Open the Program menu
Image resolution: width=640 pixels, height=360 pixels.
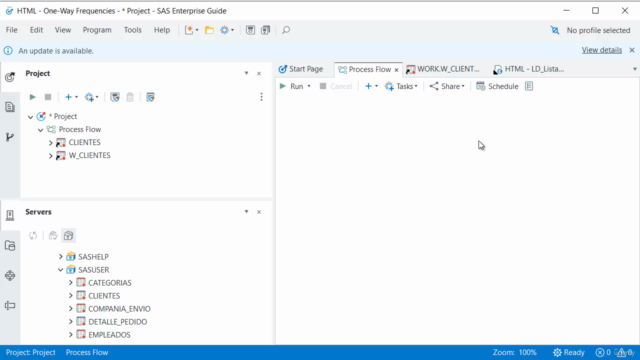coord(97,30)
